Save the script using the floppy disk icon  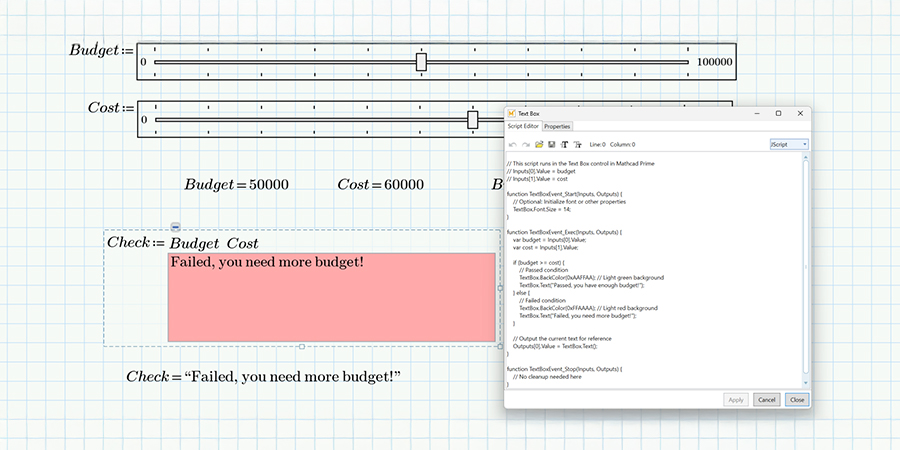[551, 145]
